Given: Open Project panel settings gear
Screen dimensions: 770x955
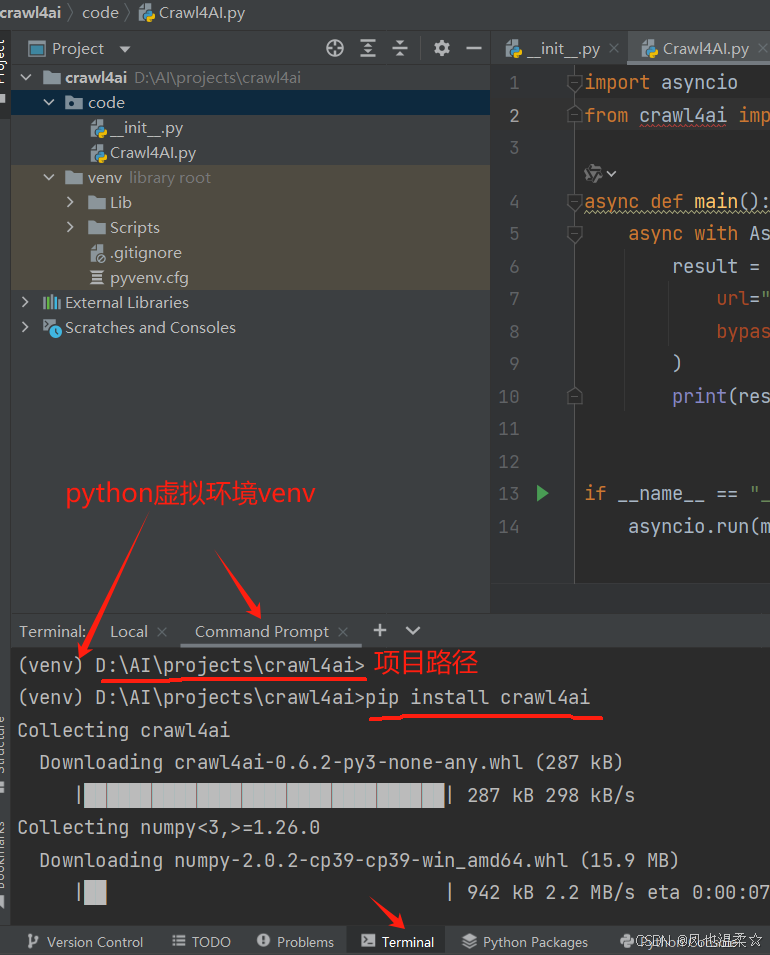Looking at the screenshot, I should pos(442,48).
